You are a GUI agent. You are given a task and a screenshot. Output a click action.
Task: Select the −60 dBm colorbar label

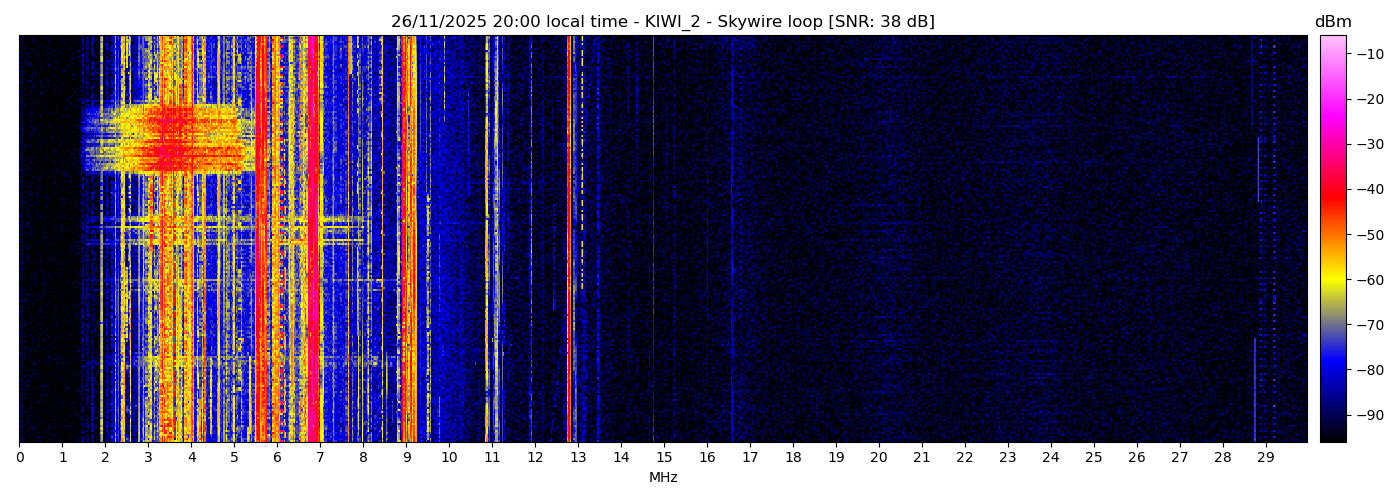pyautogui.click(x=1369, y=280)
